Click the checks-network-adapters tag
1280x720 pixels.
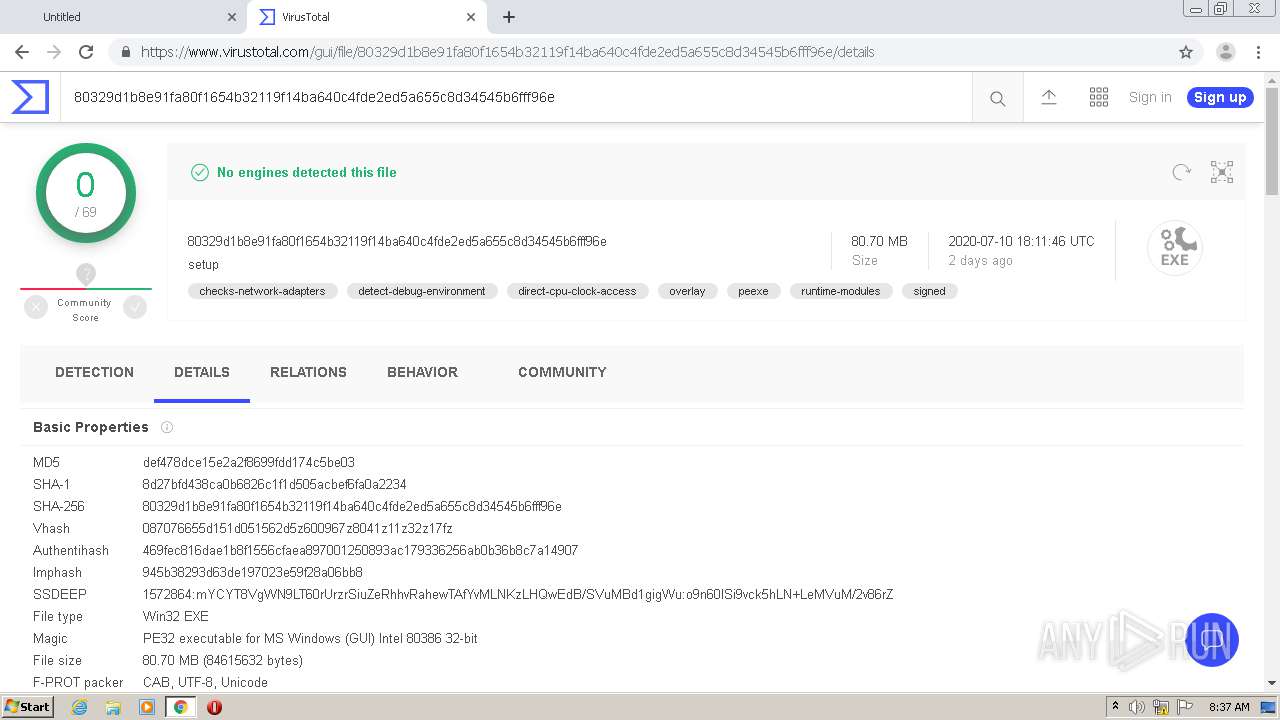point(262,291)
